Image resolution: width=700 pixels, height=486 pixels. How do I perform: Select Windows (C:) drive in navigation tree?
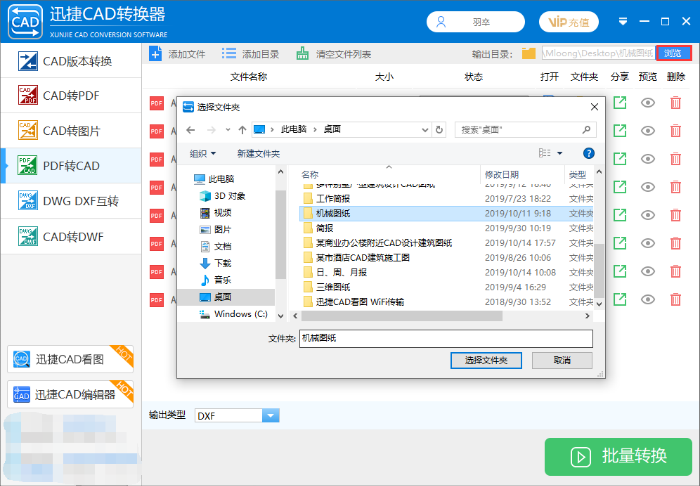233,314
